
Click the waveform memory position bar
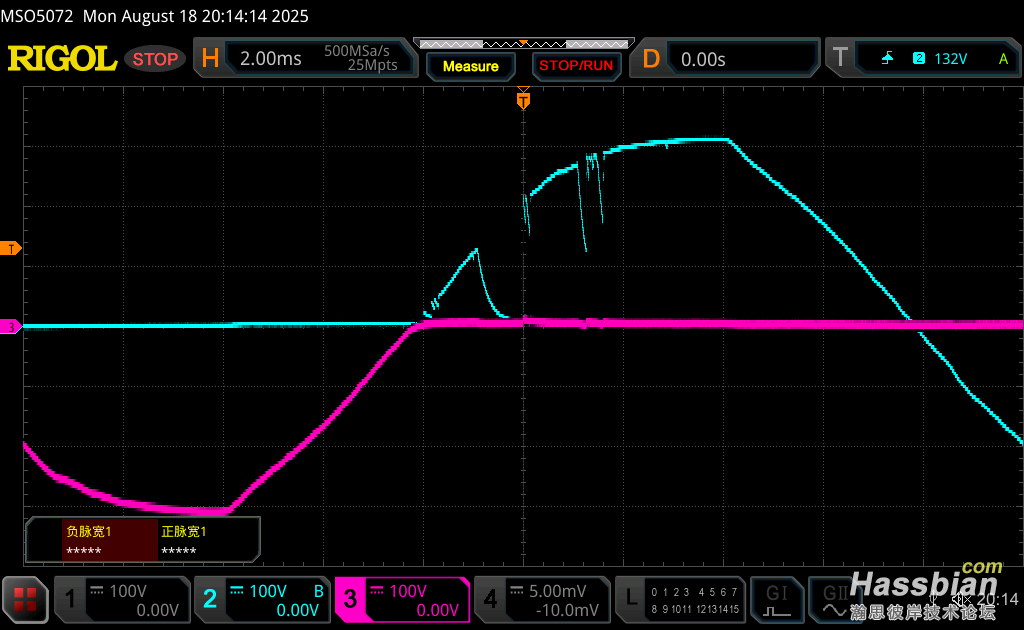pyautogui.click(x=523, y=43)
